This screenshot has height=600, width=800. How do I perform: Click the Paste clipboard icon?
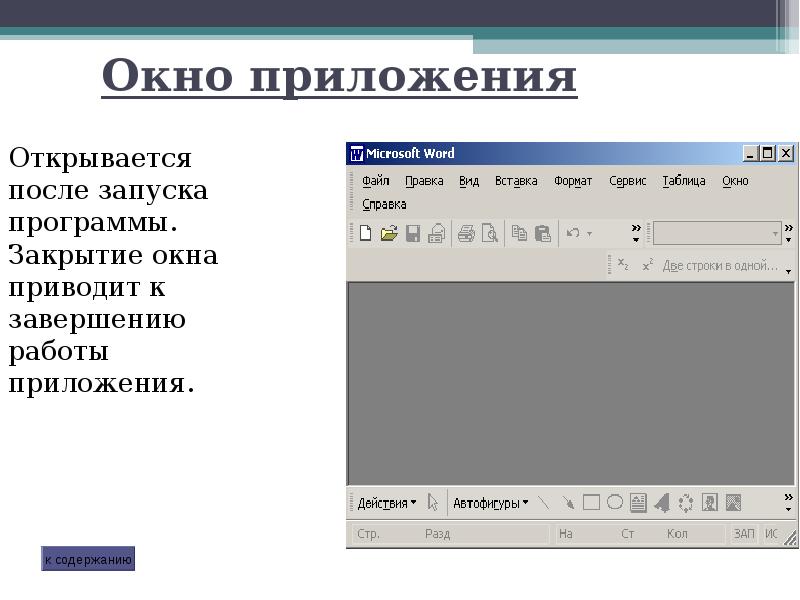coord(543,234)
